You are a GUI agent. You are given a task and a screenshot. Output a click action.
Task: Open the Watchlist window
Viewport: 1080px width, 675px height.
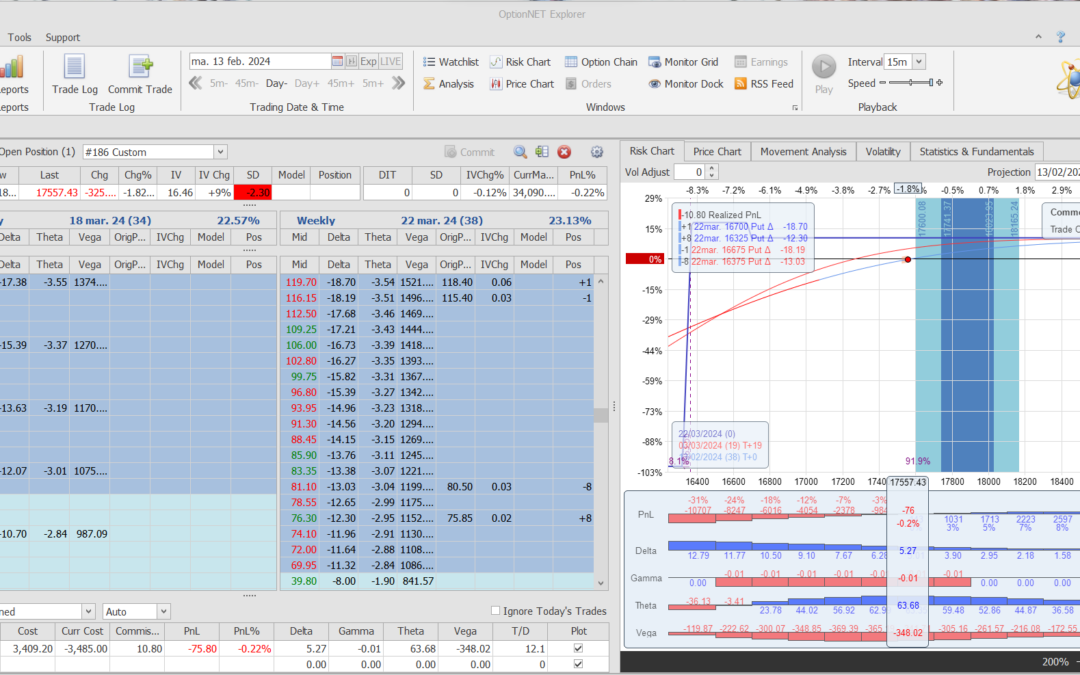(449, 62)
